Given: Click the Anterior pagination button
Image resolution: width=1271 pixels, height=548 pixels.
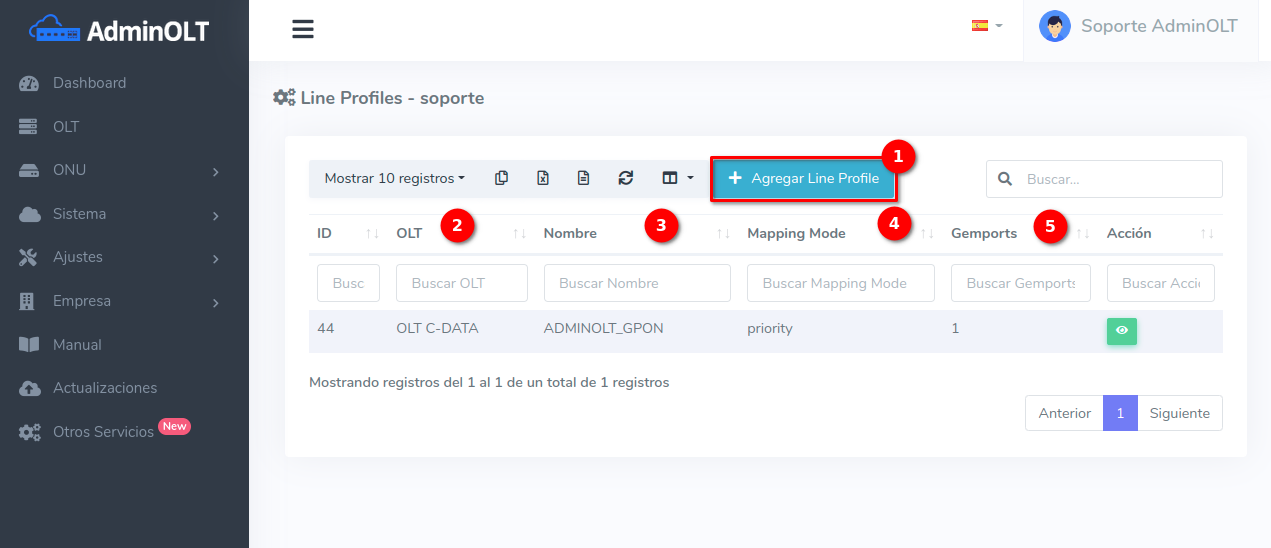Looking at the screenshot, I should tap(1064, 413).
